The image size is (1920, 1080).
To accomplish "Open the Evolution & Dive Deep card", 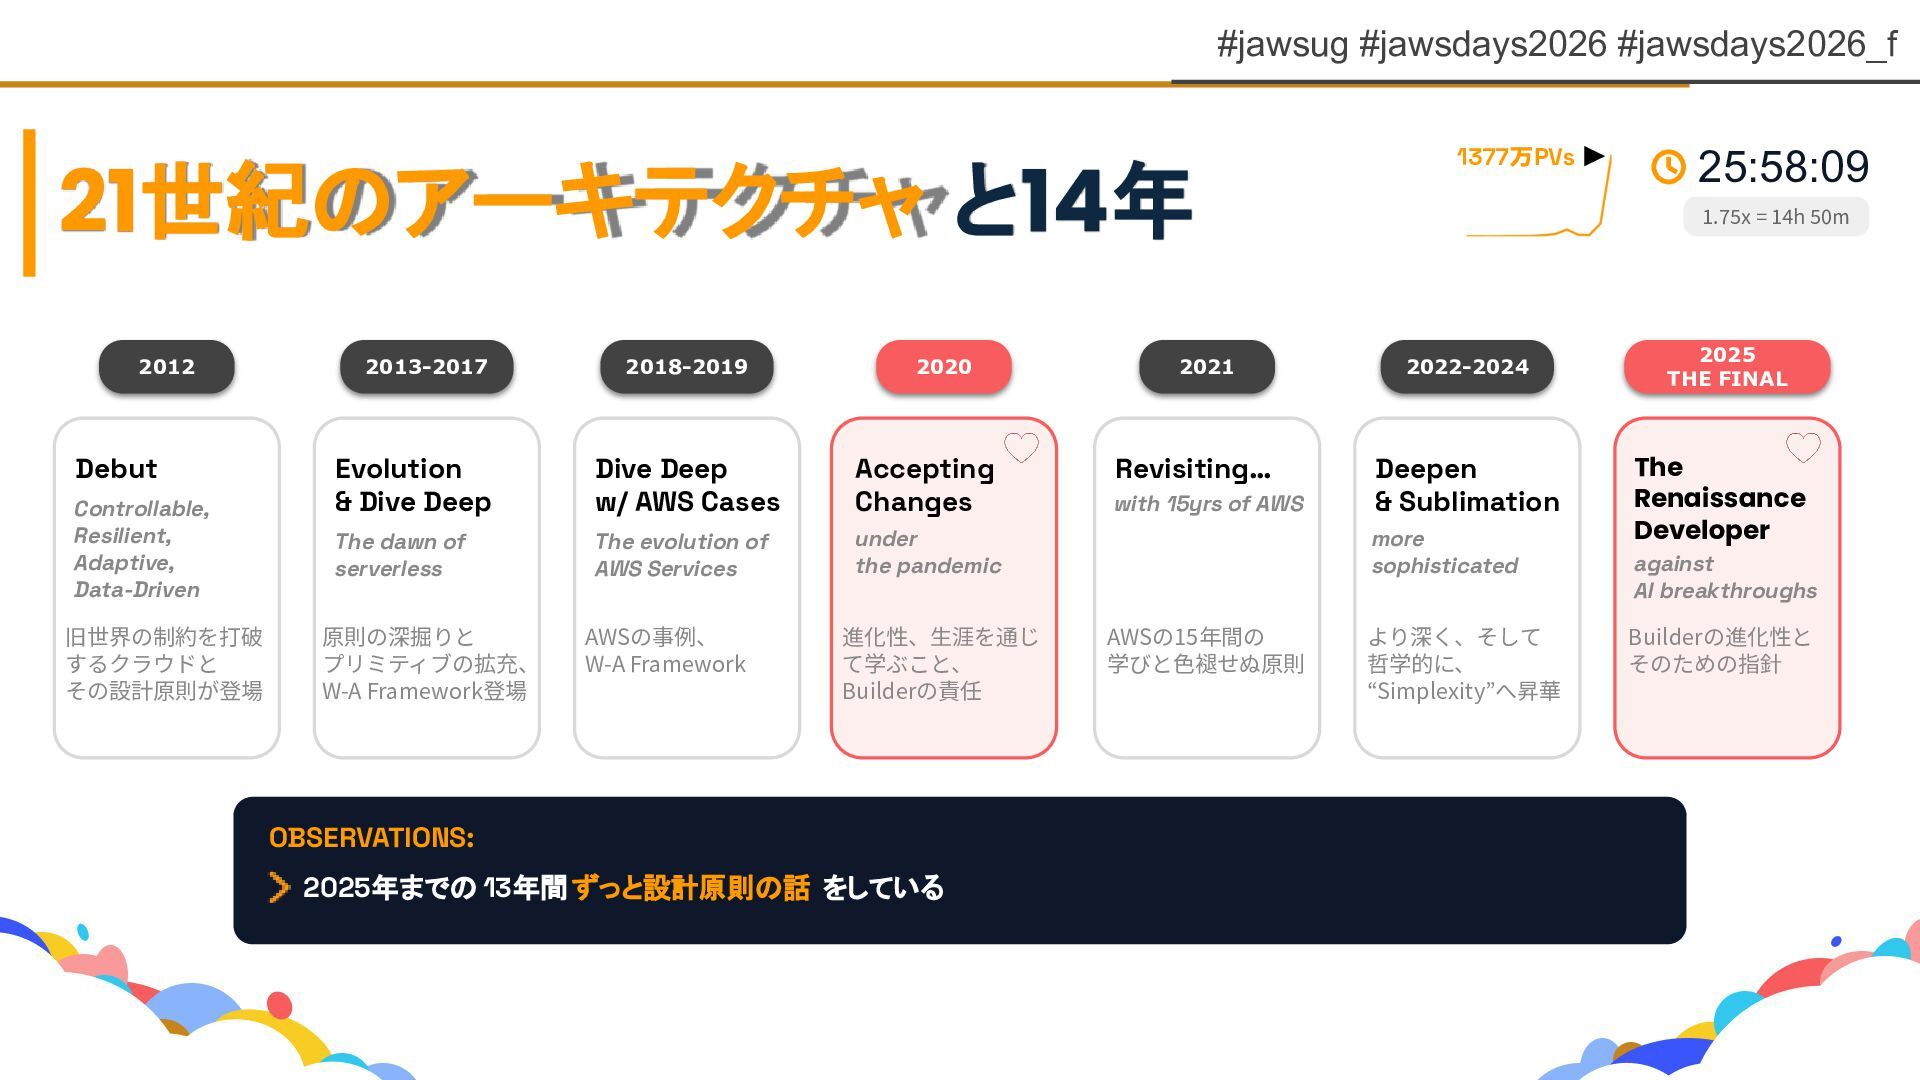I will [x=426, y=588].
